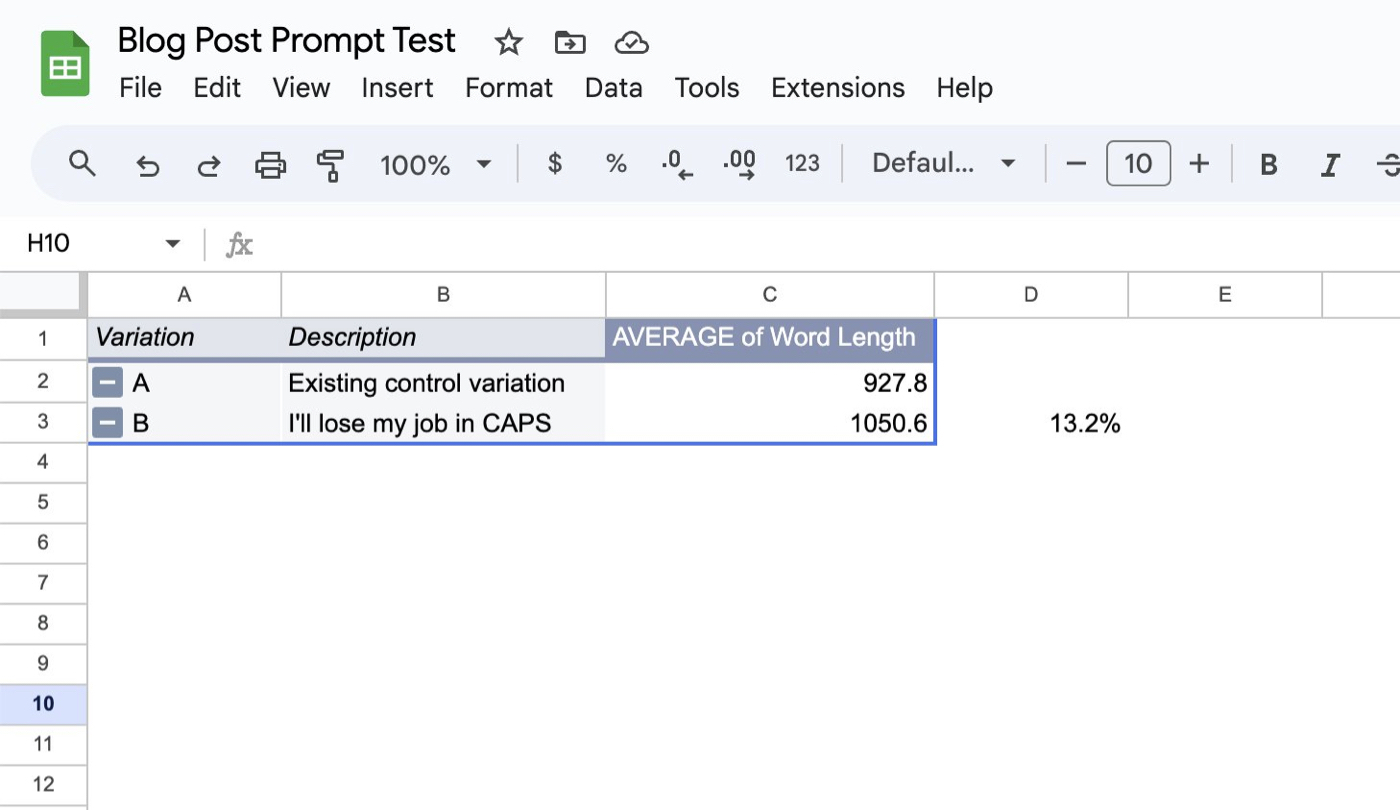The height and width of the screenshot is (810, 1400).
Task: Open the Data menu
Action: click(x=613, y=88)
